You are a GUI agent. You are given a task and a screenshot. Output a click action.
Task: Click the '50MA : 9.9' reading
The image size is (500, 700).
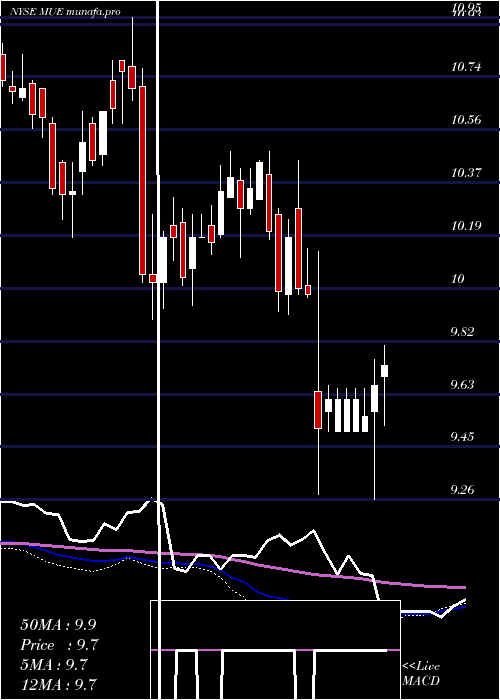(58, 625)
